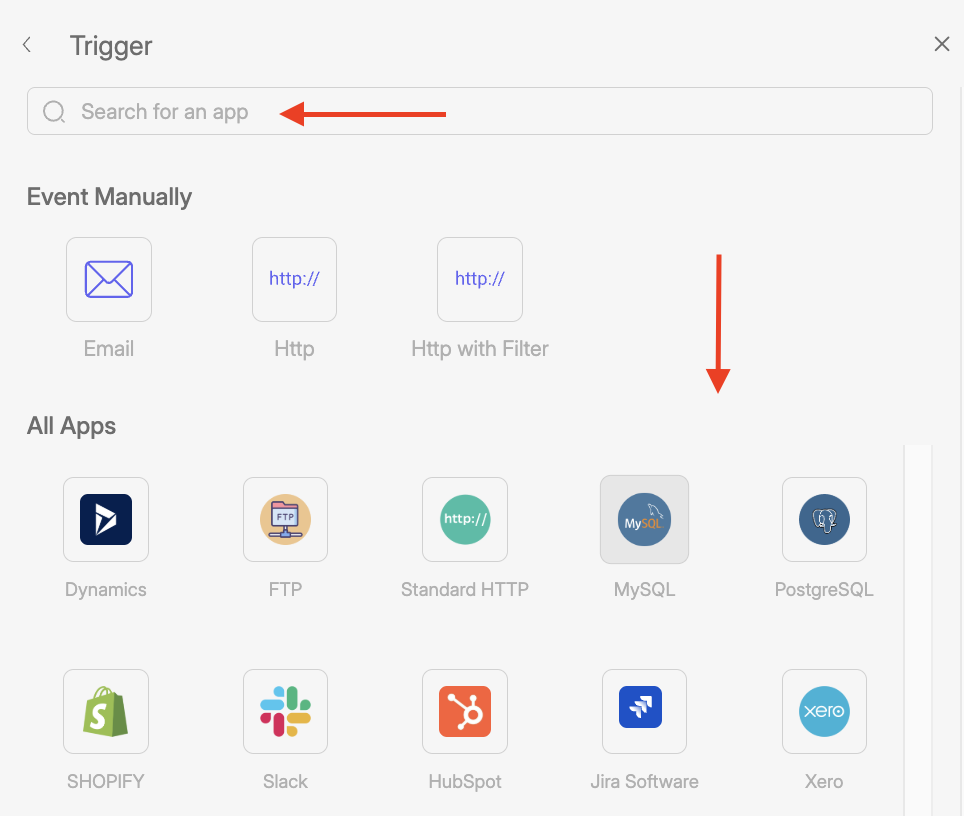Click the Jira Software label
This screenshot has height=816, width=964.
click(x=644, y=782)
